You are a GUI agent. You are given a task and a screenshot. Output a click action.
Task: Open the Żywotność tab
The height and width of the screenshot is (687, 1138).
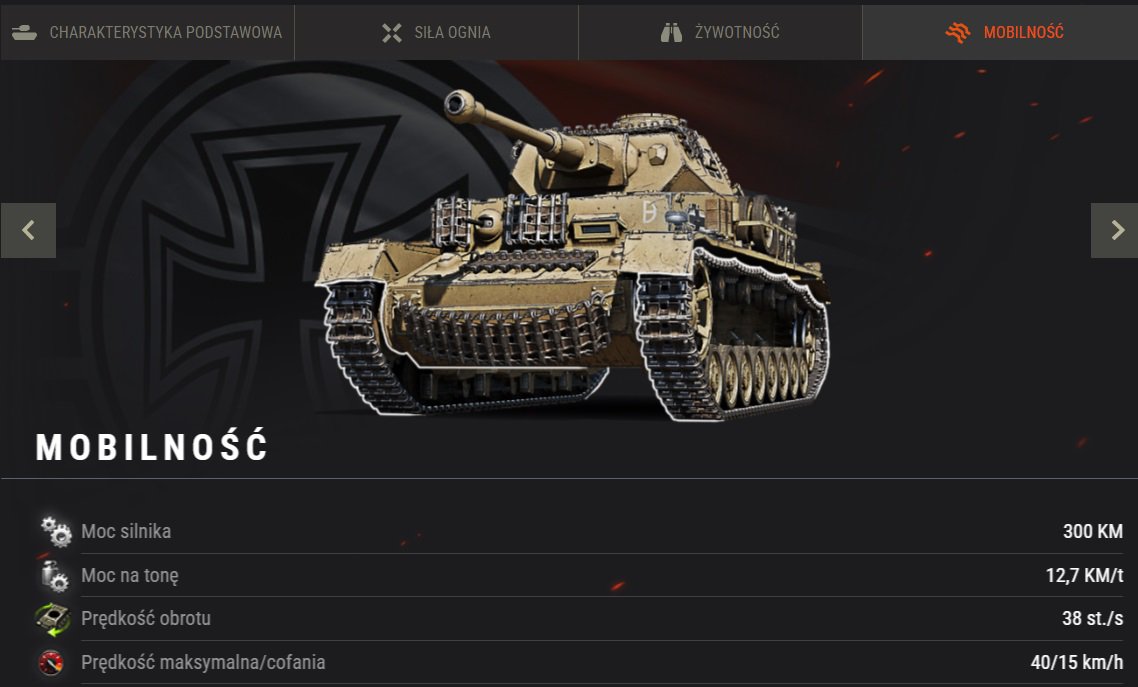pos(720,32)
